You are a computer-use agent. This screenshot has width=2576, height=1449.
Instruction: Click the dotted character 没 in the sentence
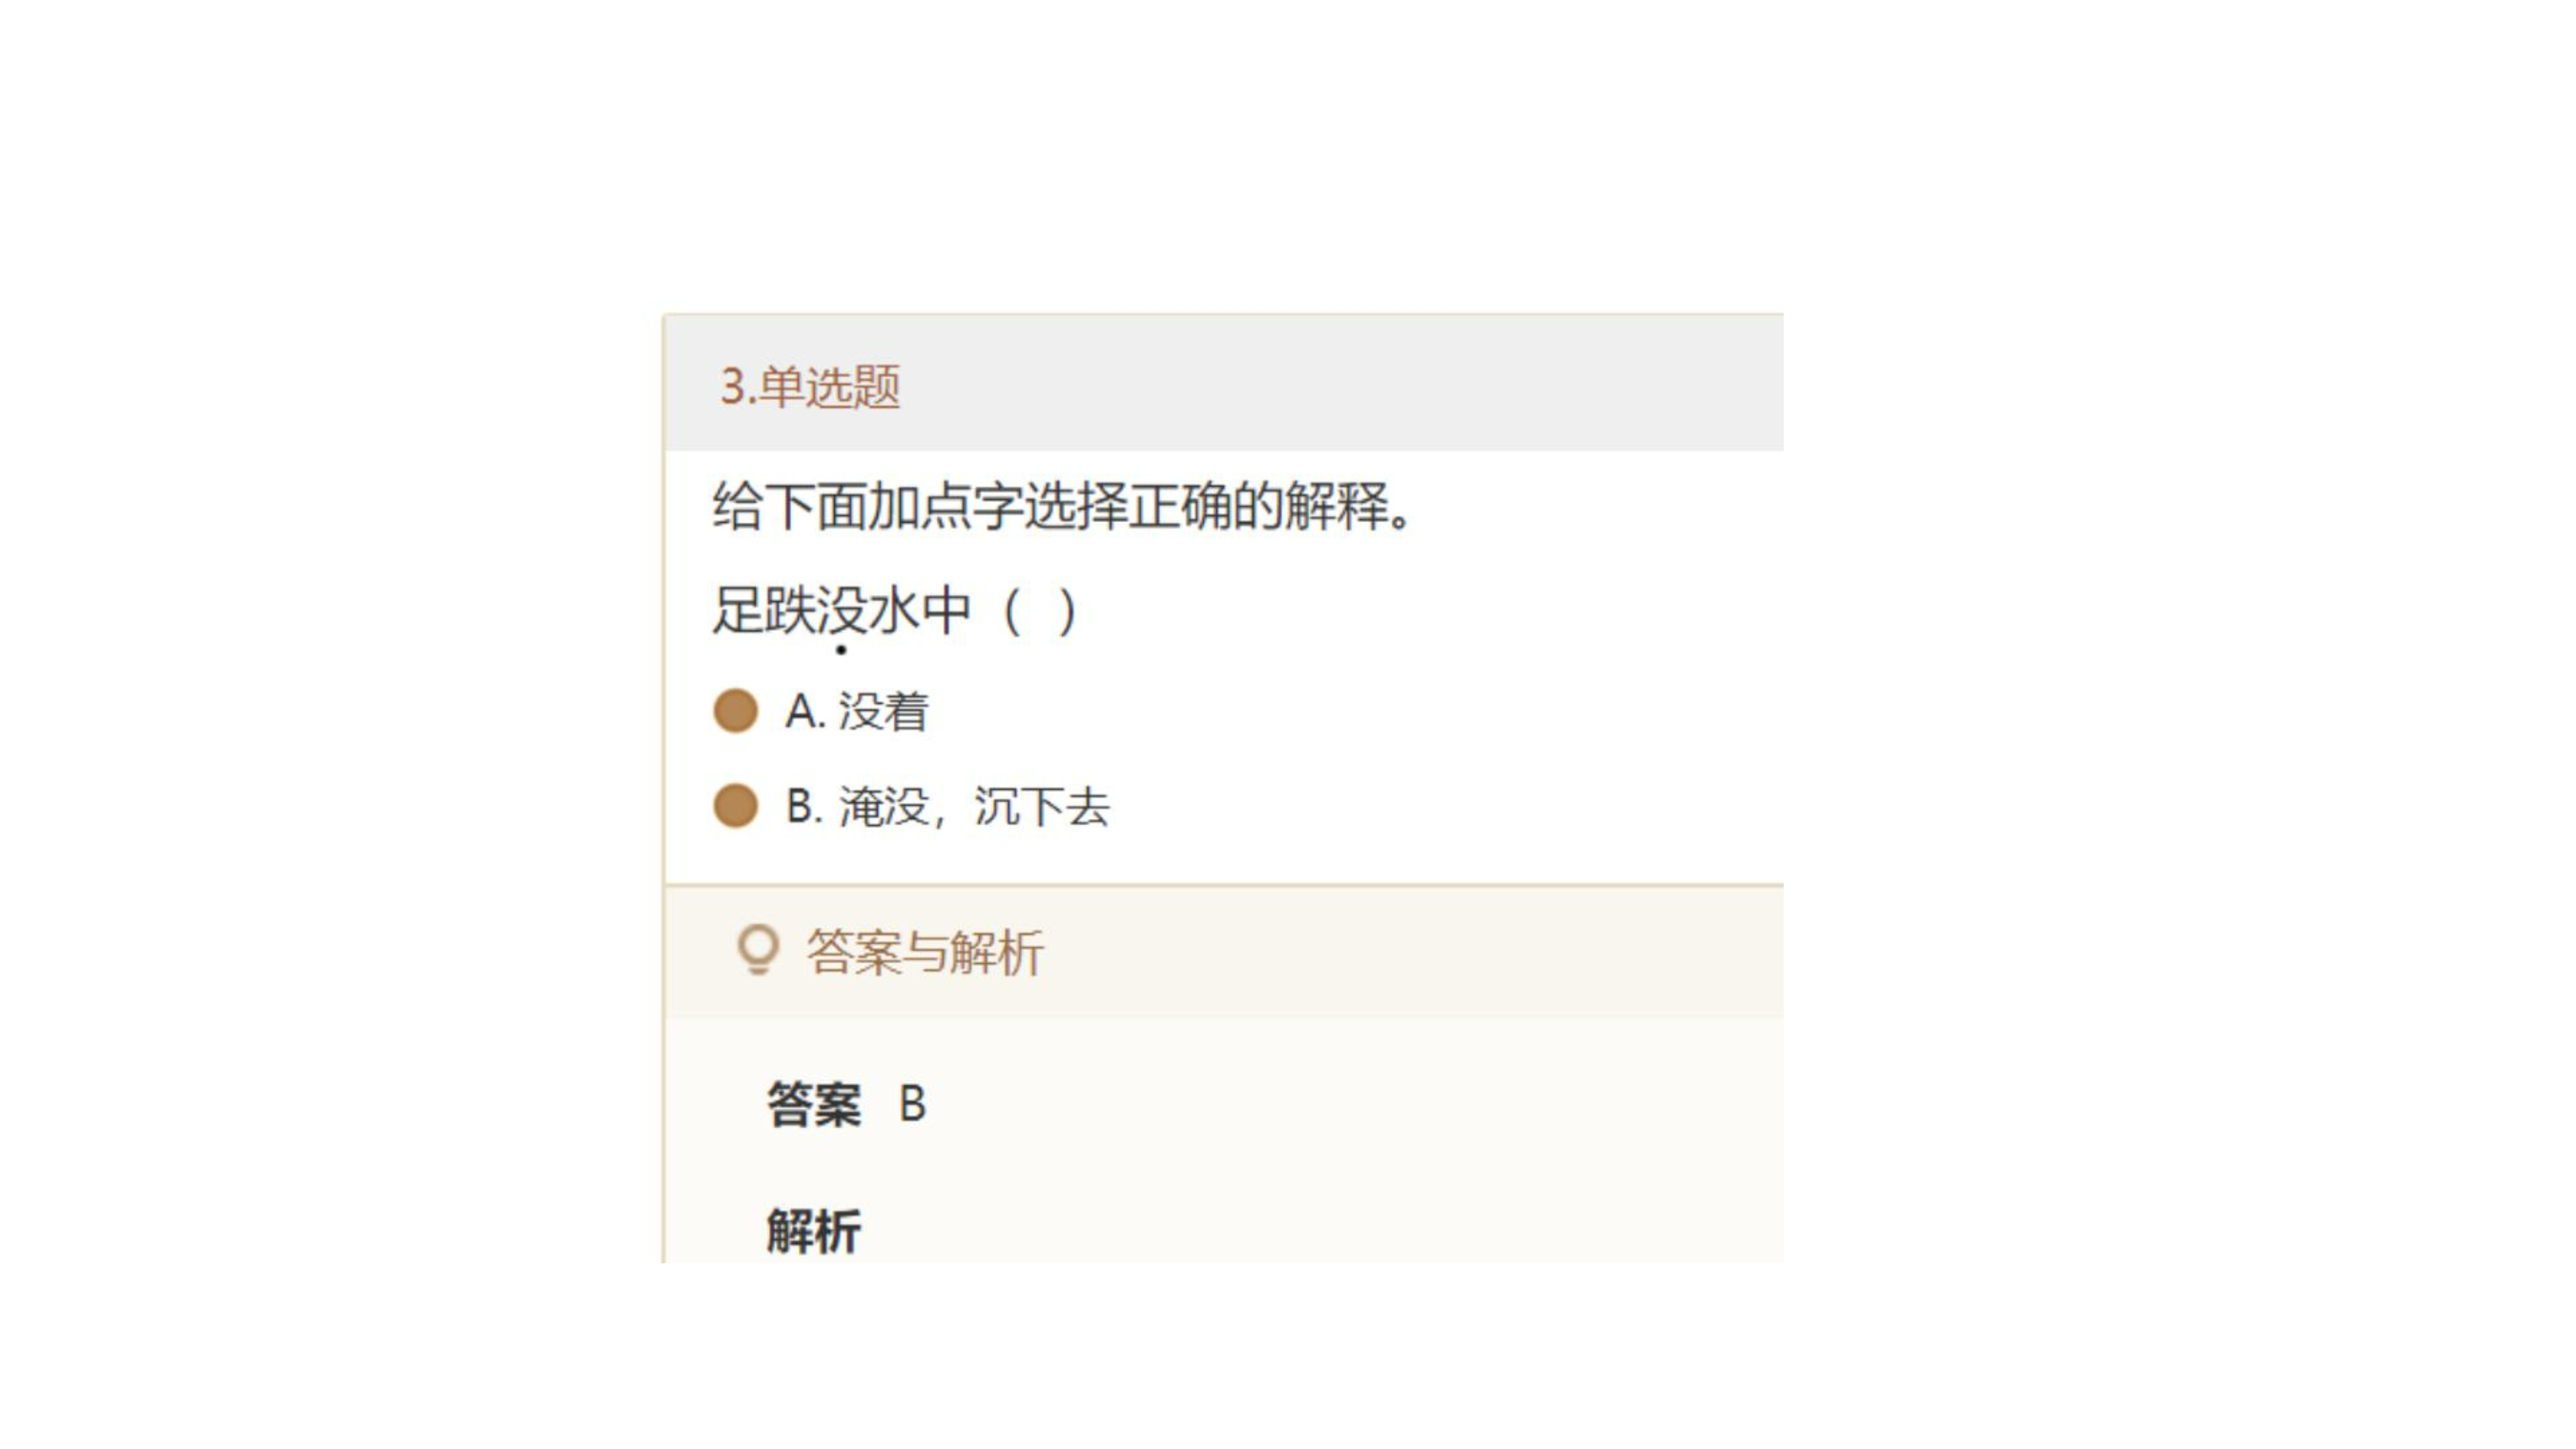[841, 611]
